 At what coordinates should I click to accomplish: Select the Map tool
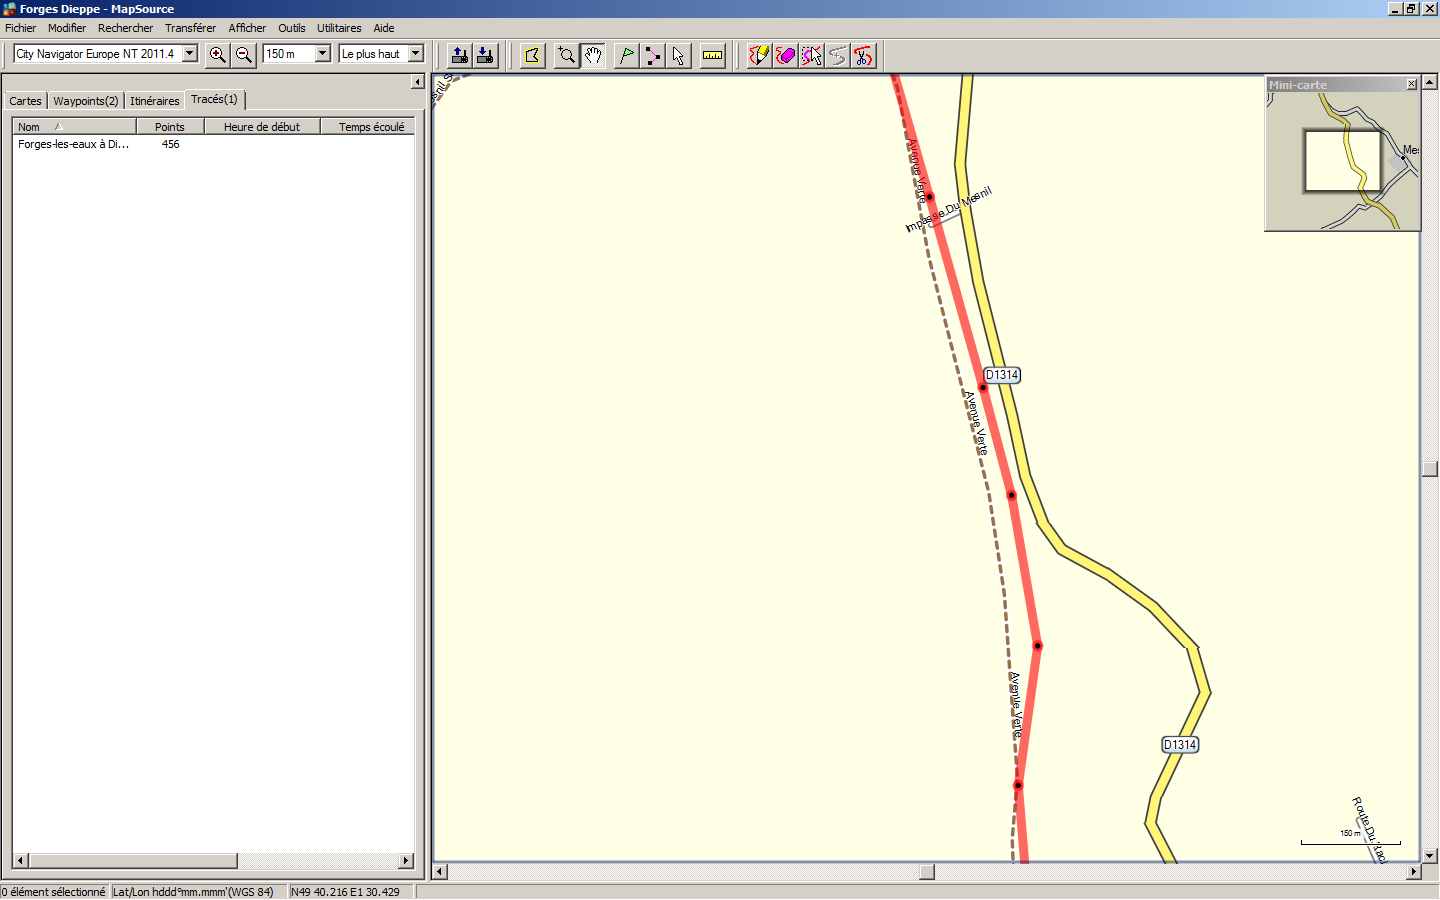533,55
